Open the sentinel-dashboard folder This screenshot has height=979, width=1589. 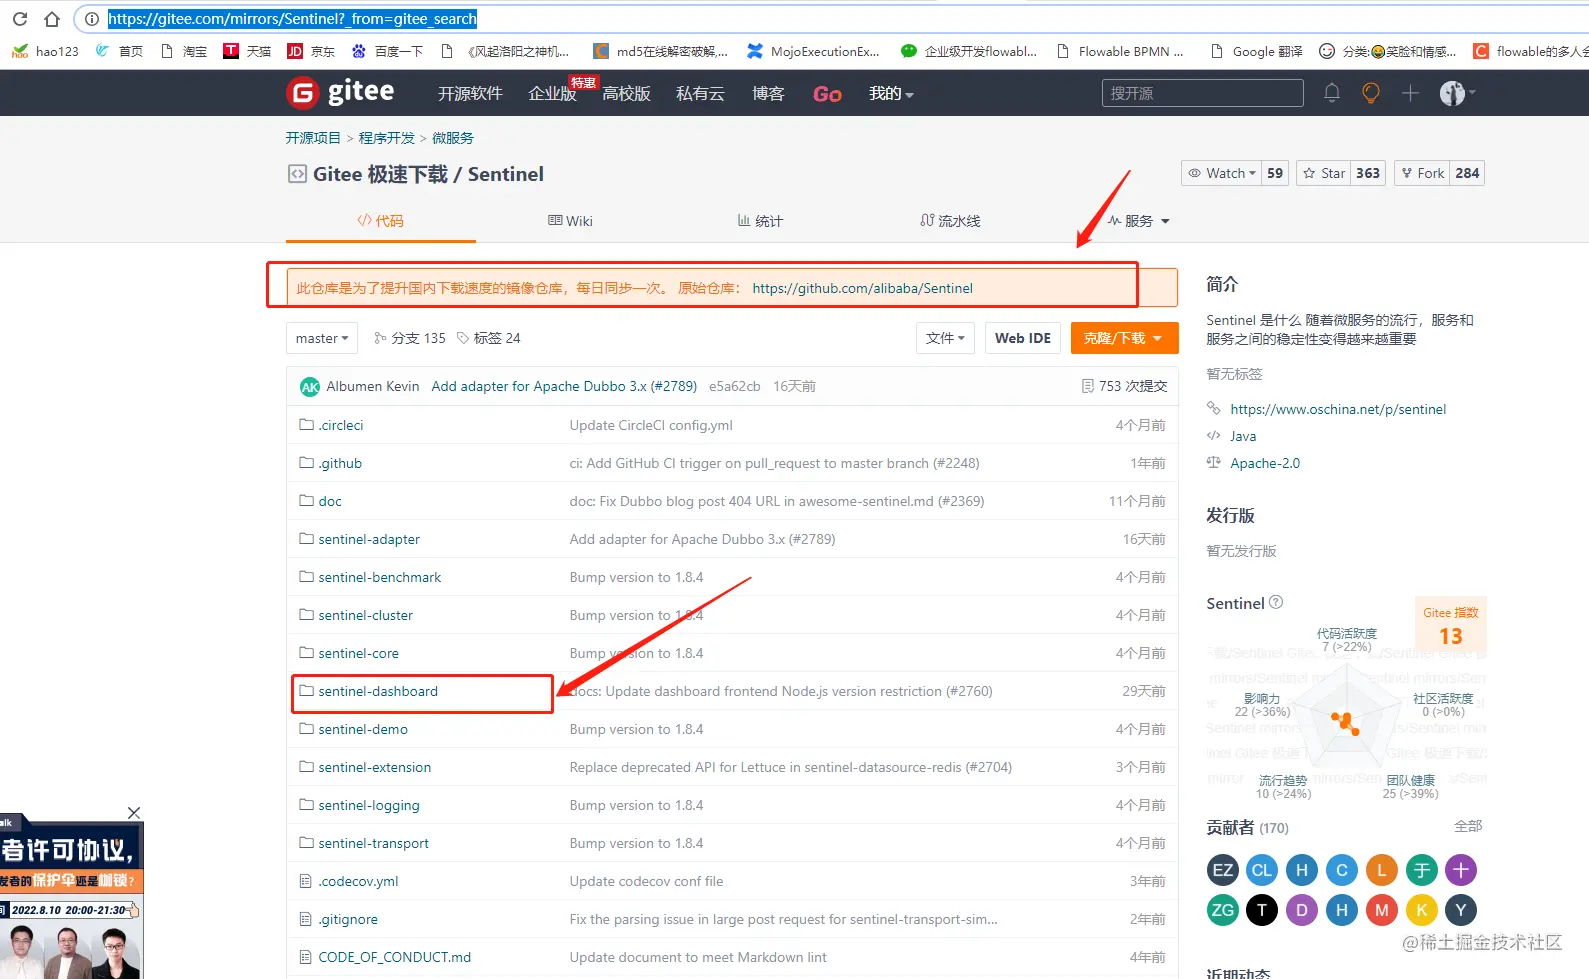(378, 691)
